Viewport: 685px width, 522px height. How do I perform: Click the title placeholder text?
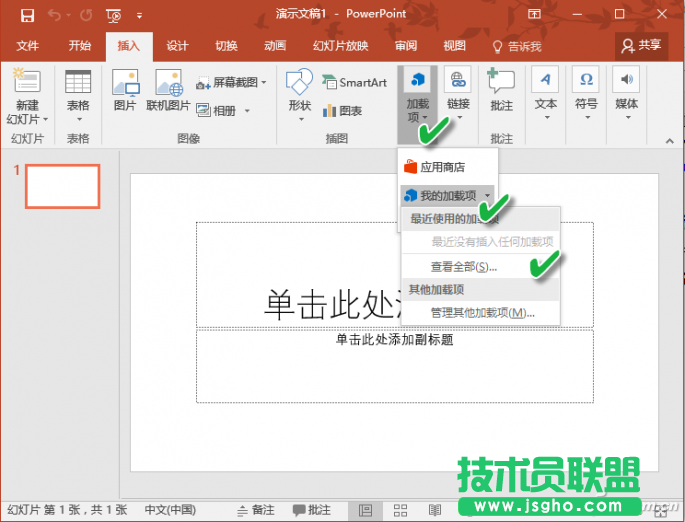[x=332, y=304]
